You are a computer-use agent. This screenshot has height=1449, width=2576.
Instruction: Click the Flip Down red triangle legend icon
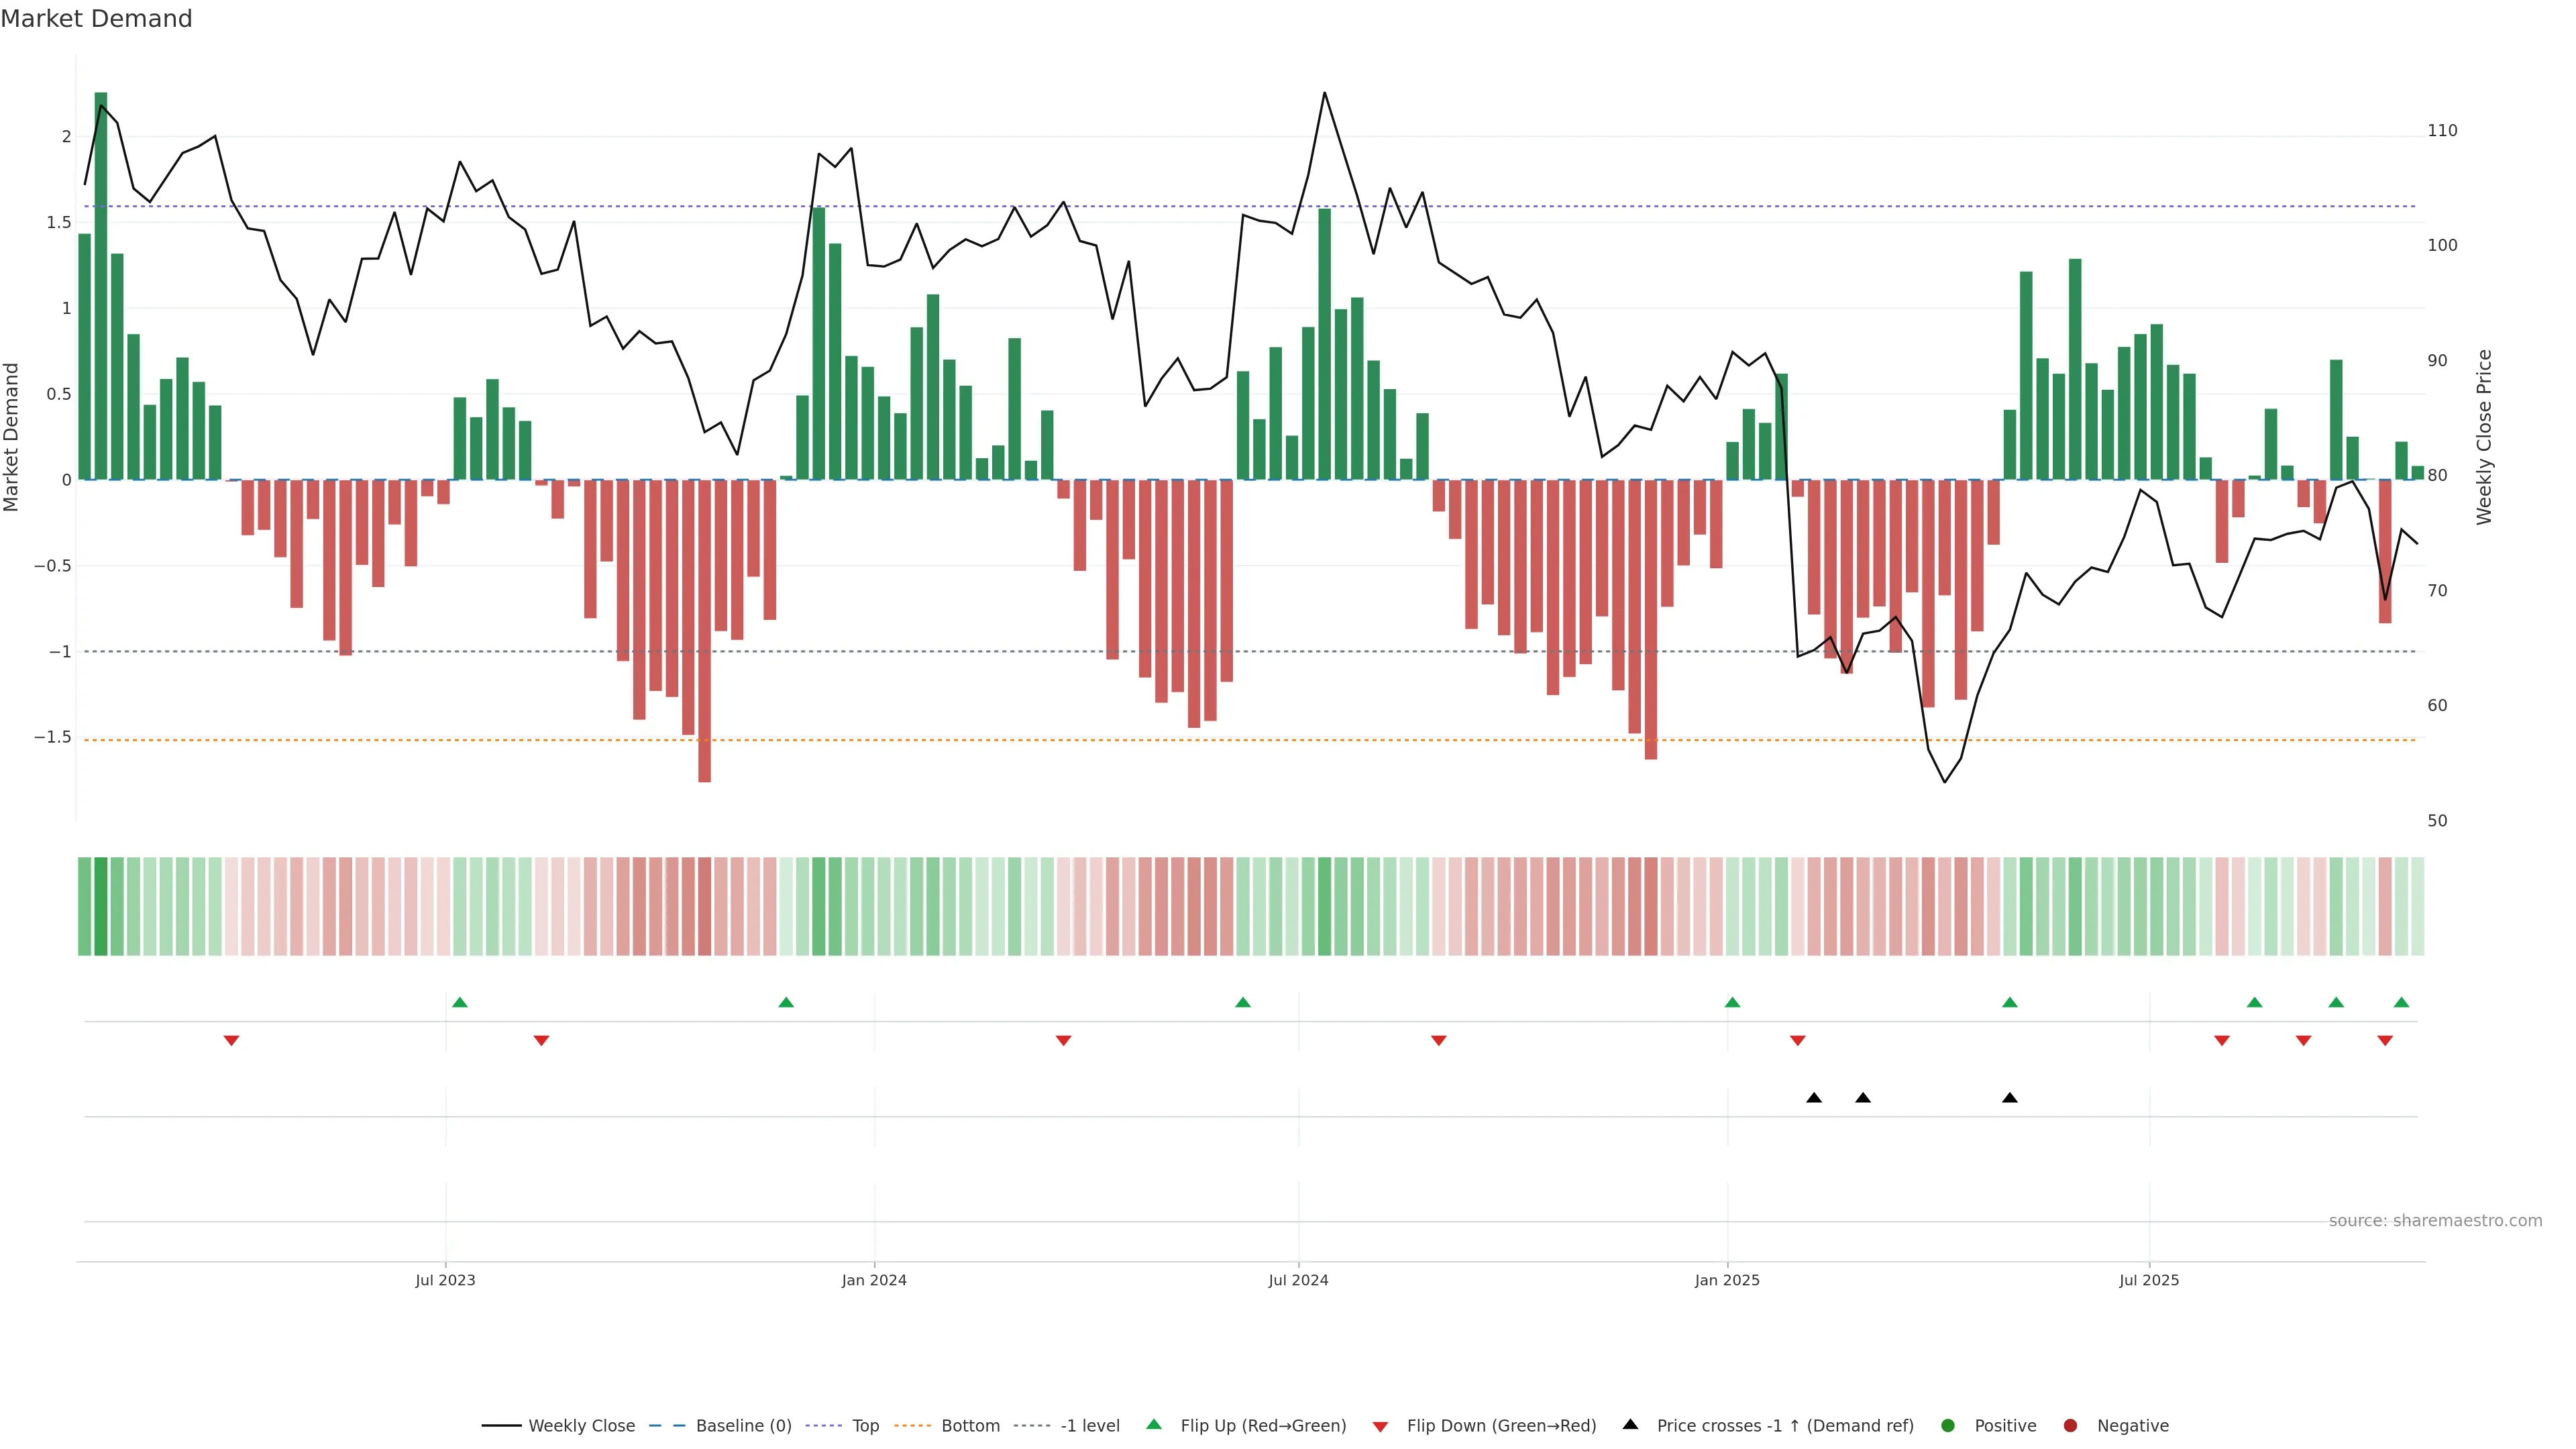pyautogui.click(x=1380, y=1427)
